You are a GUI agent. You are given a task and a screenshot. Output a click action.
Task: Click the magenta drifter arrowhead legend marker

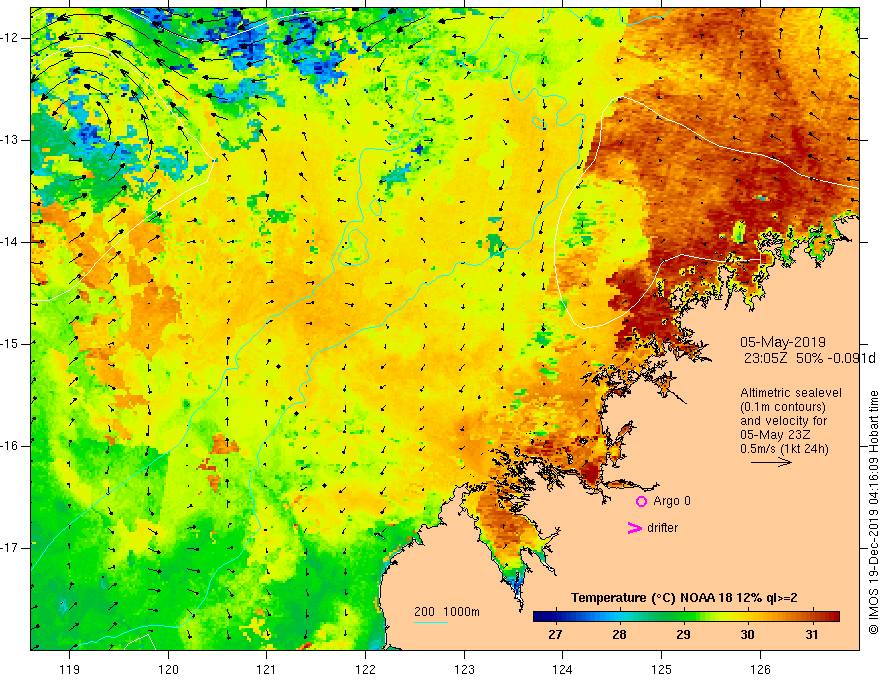tap(634, 528)
